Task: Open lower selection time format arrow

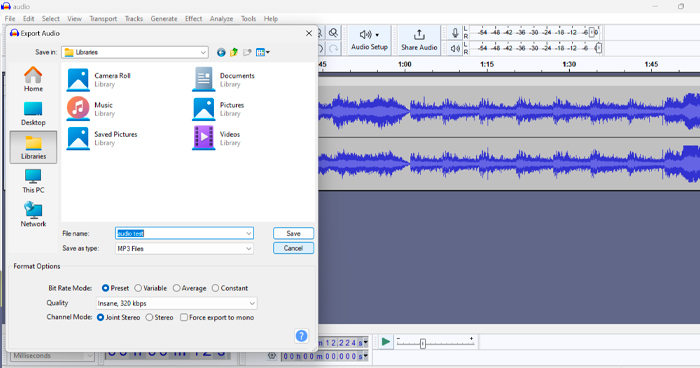Action: tap(366, 356)
